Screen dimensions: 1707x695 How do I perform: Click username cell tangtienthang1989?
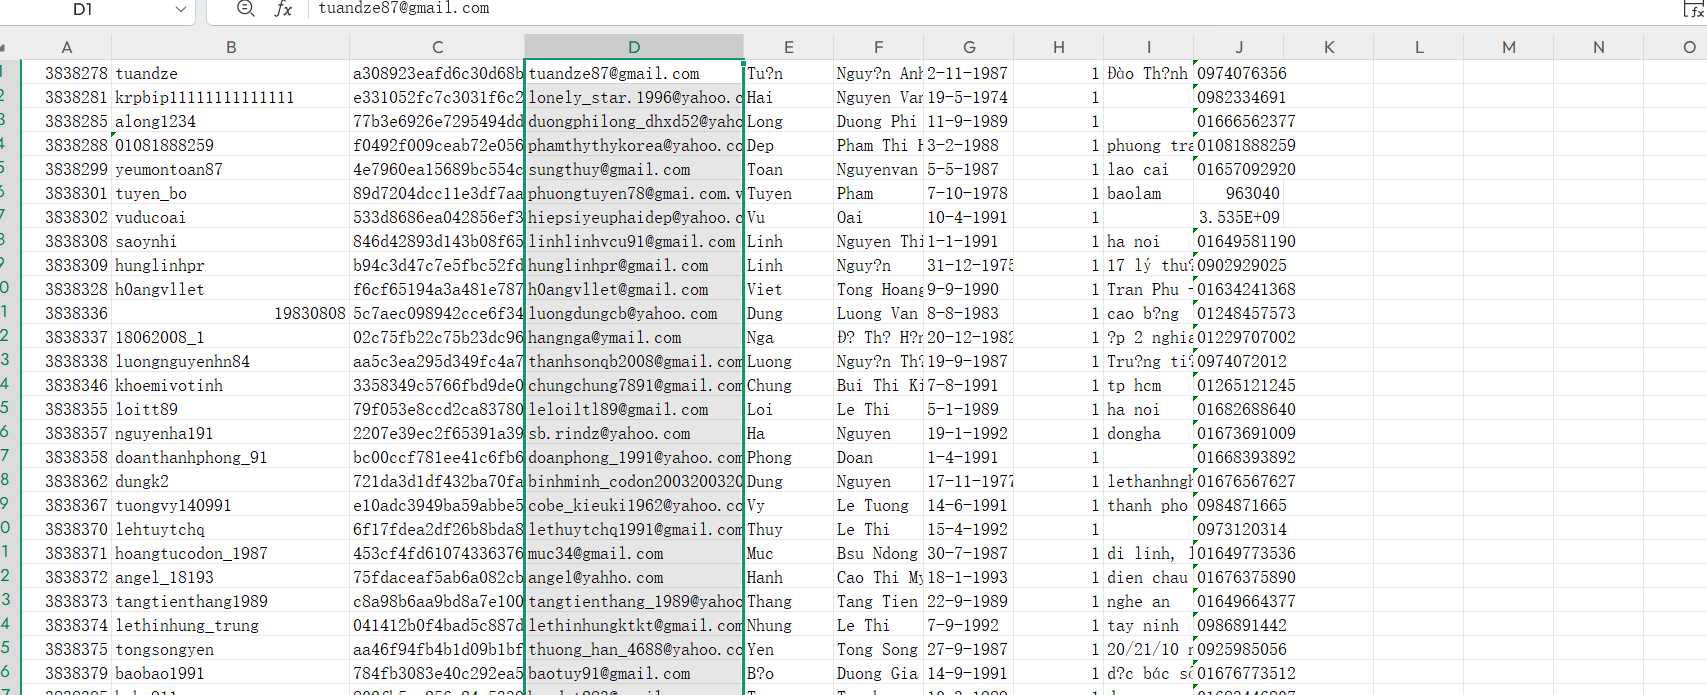click(231, 601)
